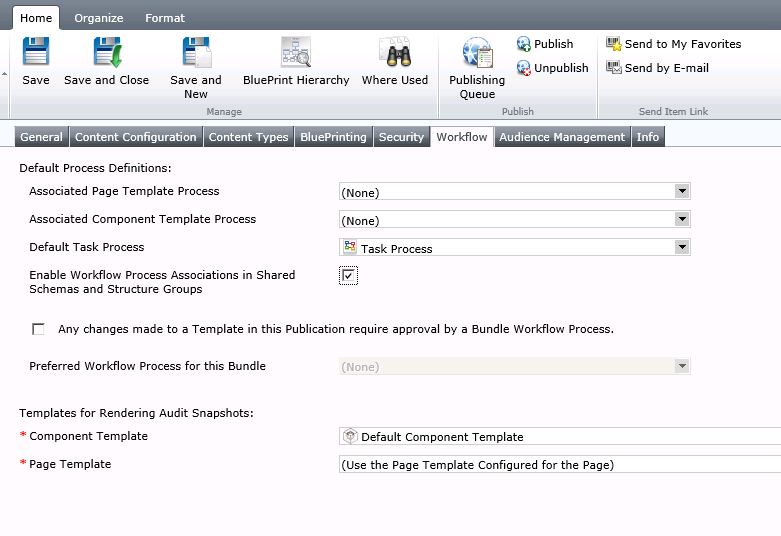Send item link to My Favorites
This screenshot has width=781, height=536.
[x=613, y=44]
